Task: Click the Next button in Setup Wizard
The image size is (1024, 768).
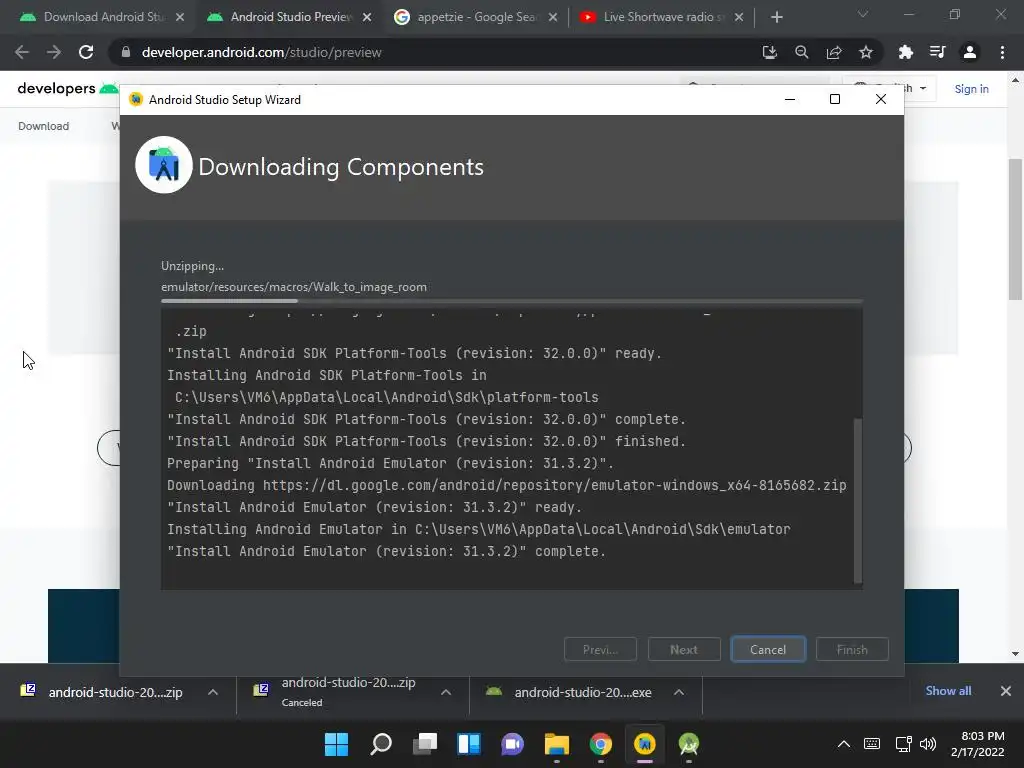Action: pos(684,649)
